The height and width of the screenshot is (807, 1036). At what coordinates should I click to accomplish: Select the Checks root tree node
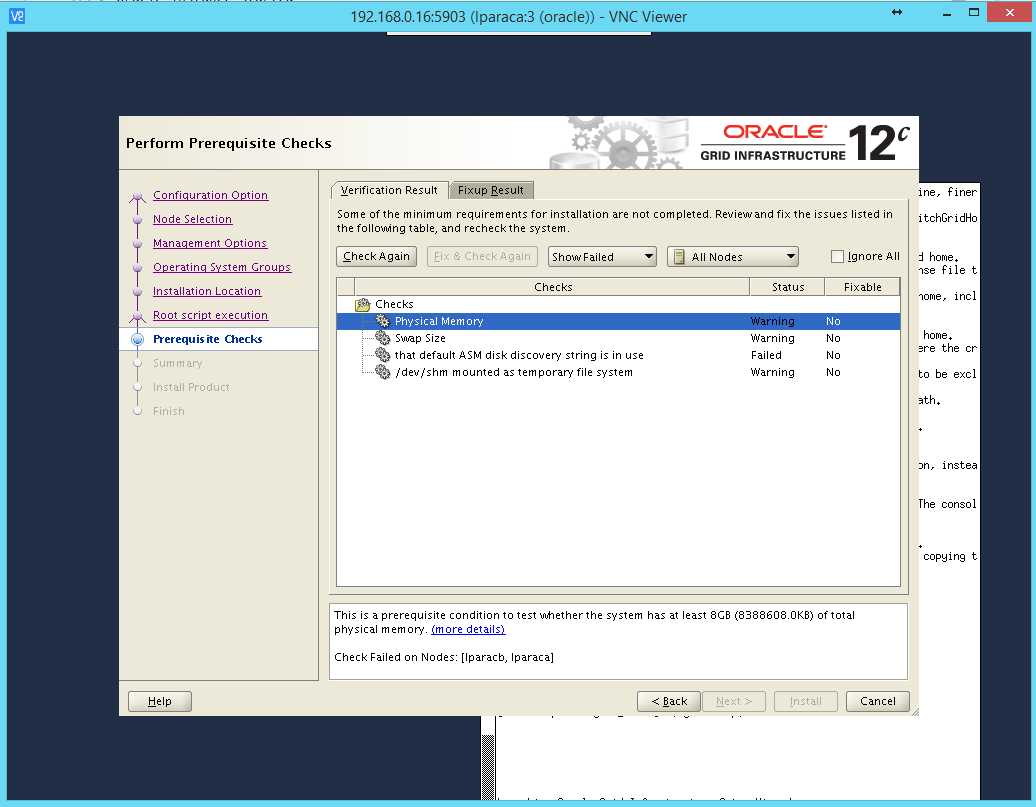[394, 304]
